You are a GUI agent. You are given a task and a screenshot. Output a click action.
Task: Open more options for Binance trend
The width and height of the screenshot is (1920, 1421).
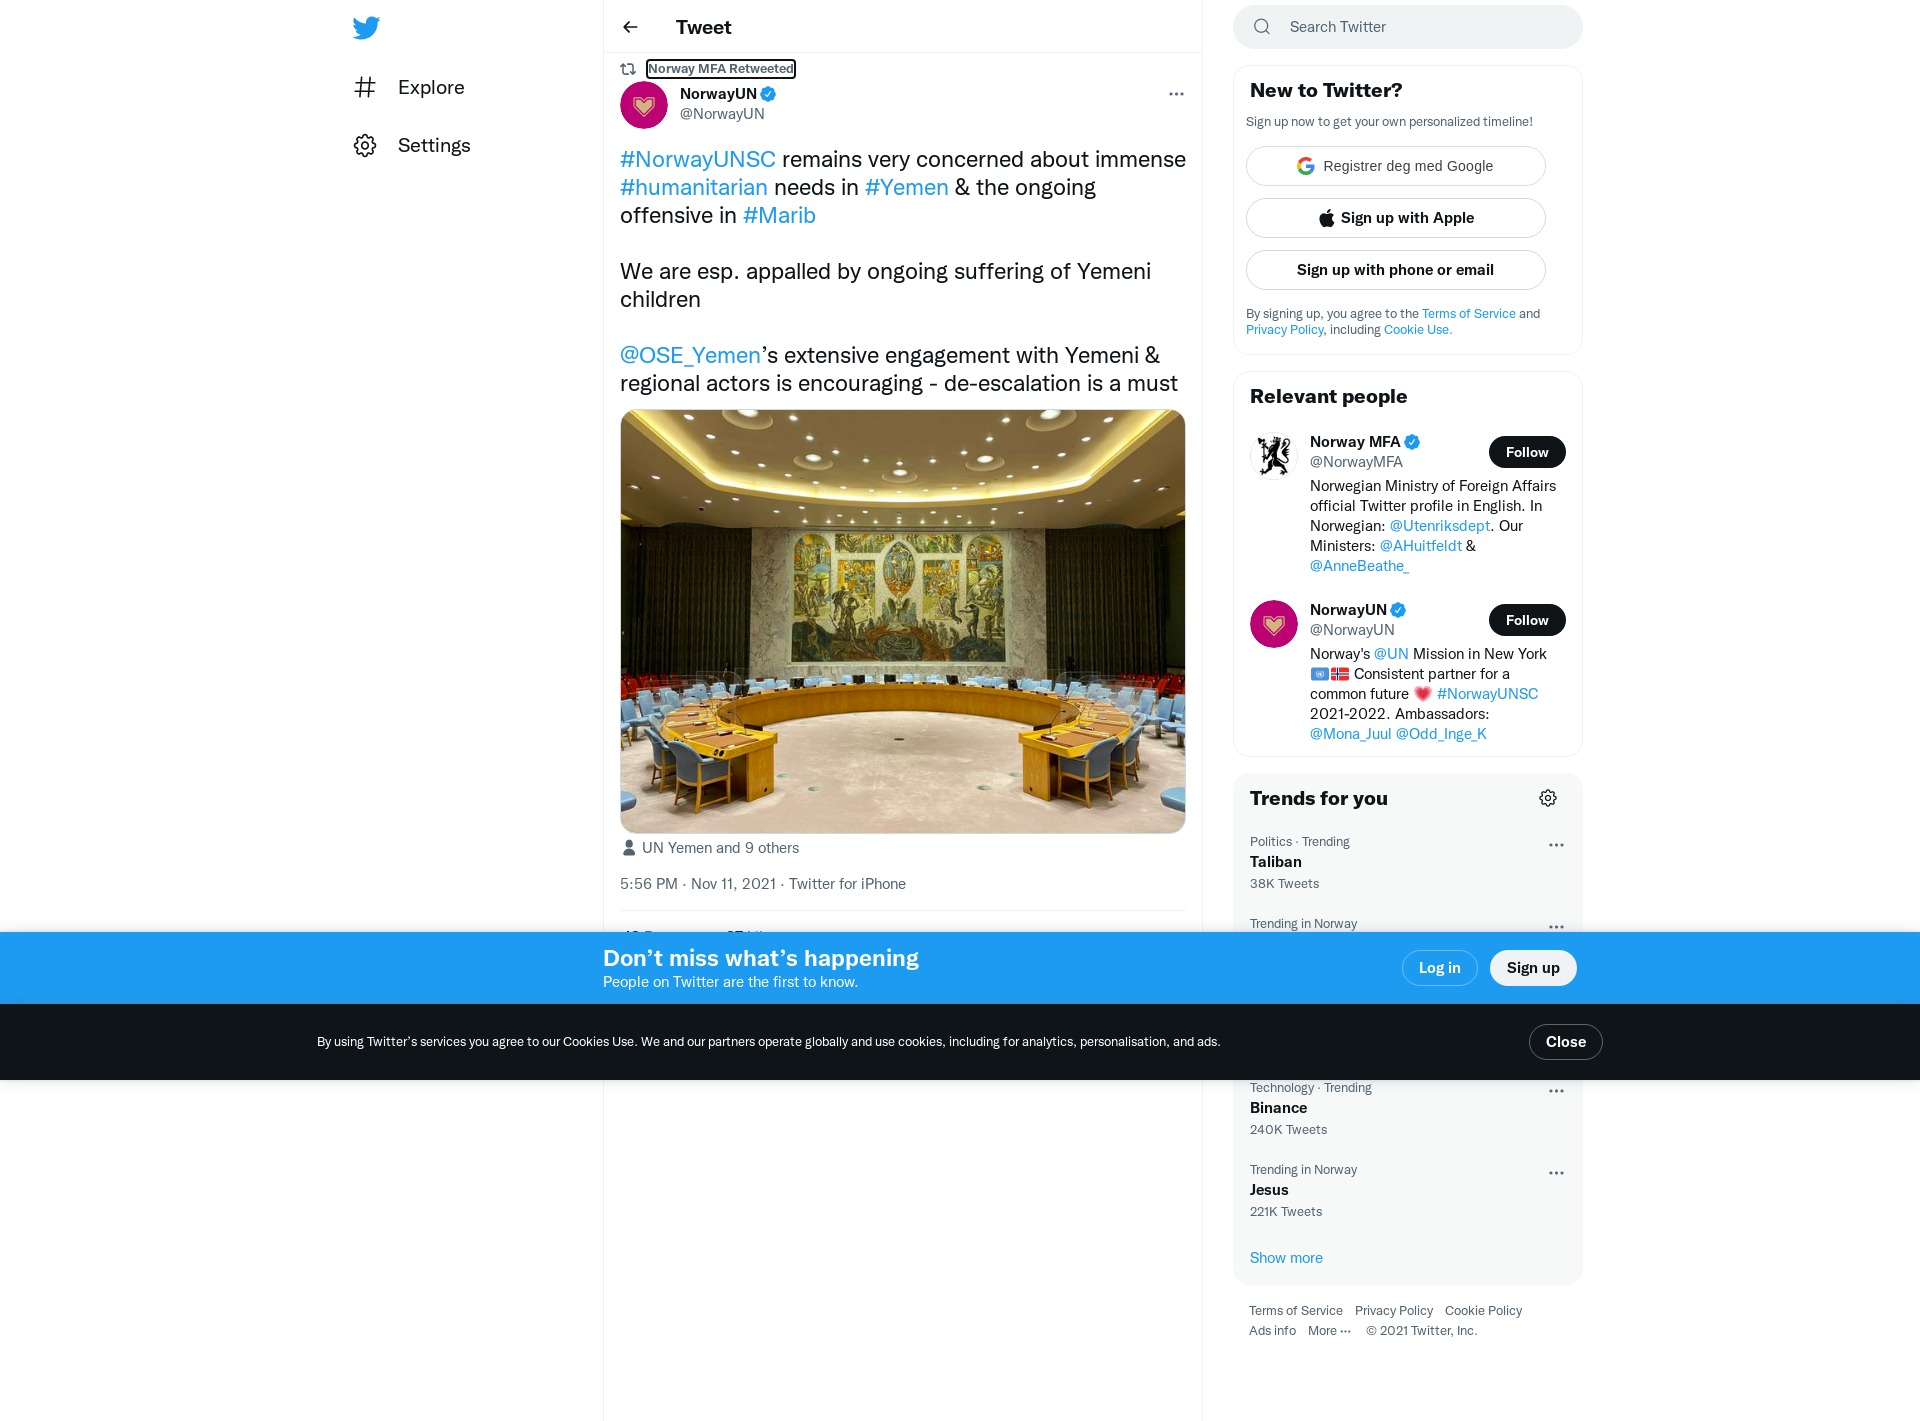pyautogui.click(x=1556, y=1091)
